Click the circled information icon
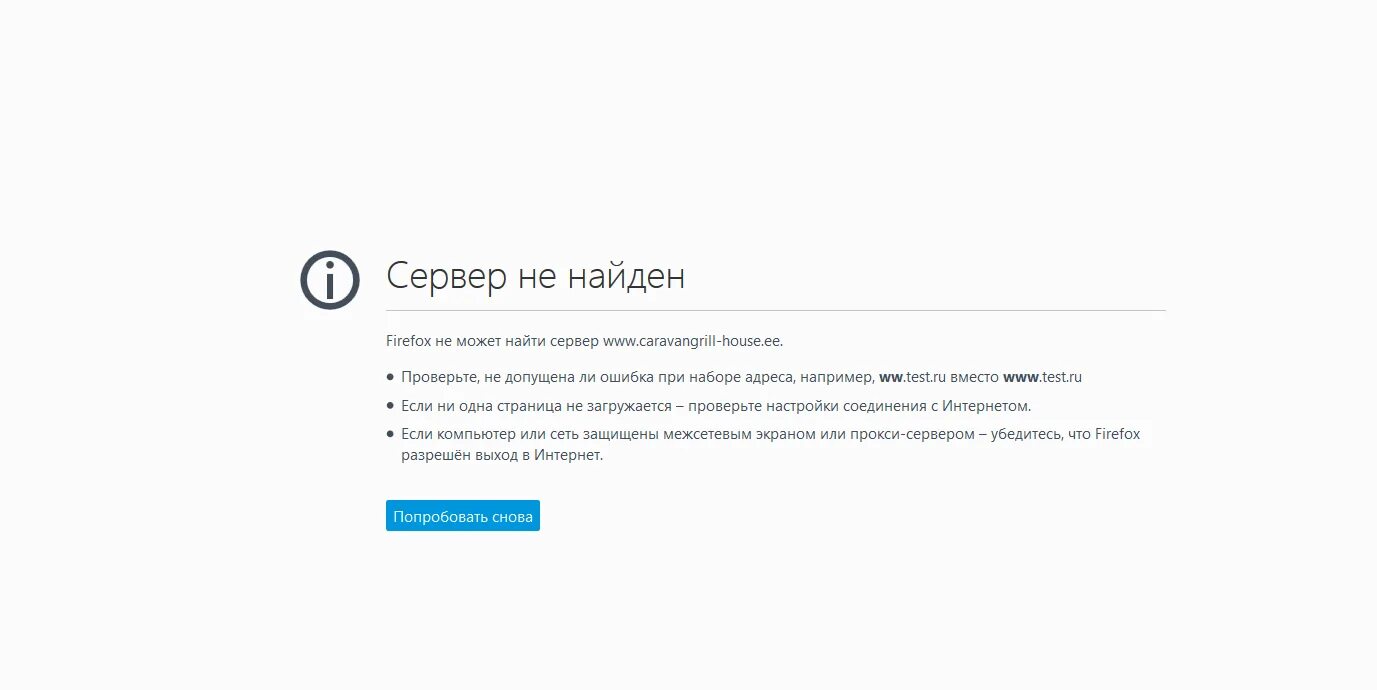Image resolution: width=1377 pixels, height=690 pixels. tap(330, 280)
